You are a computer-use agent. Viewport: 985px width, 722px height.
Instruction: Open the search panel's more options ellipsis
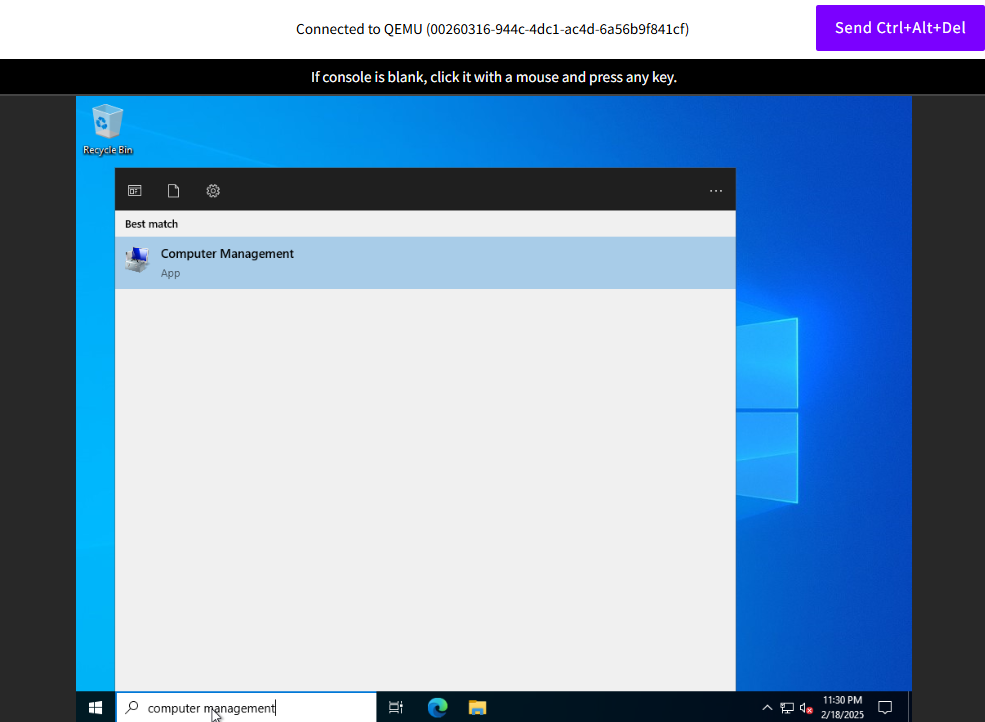pos(715,191)
